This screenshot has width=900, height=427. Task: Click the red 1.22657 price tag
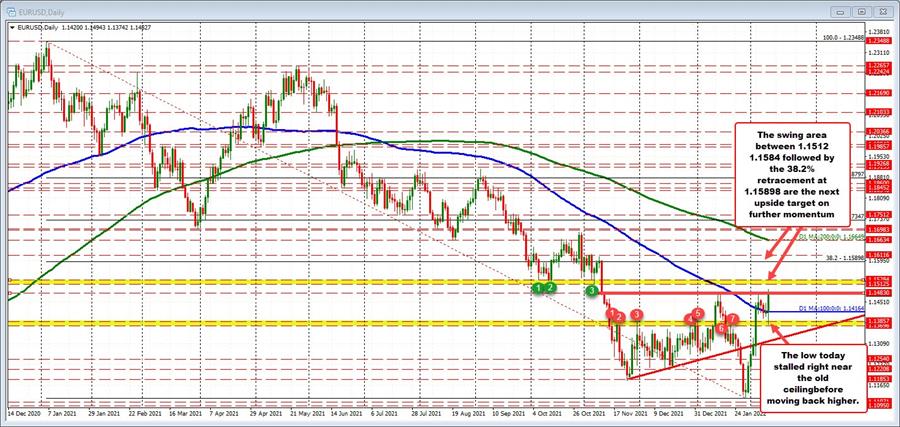877,65
